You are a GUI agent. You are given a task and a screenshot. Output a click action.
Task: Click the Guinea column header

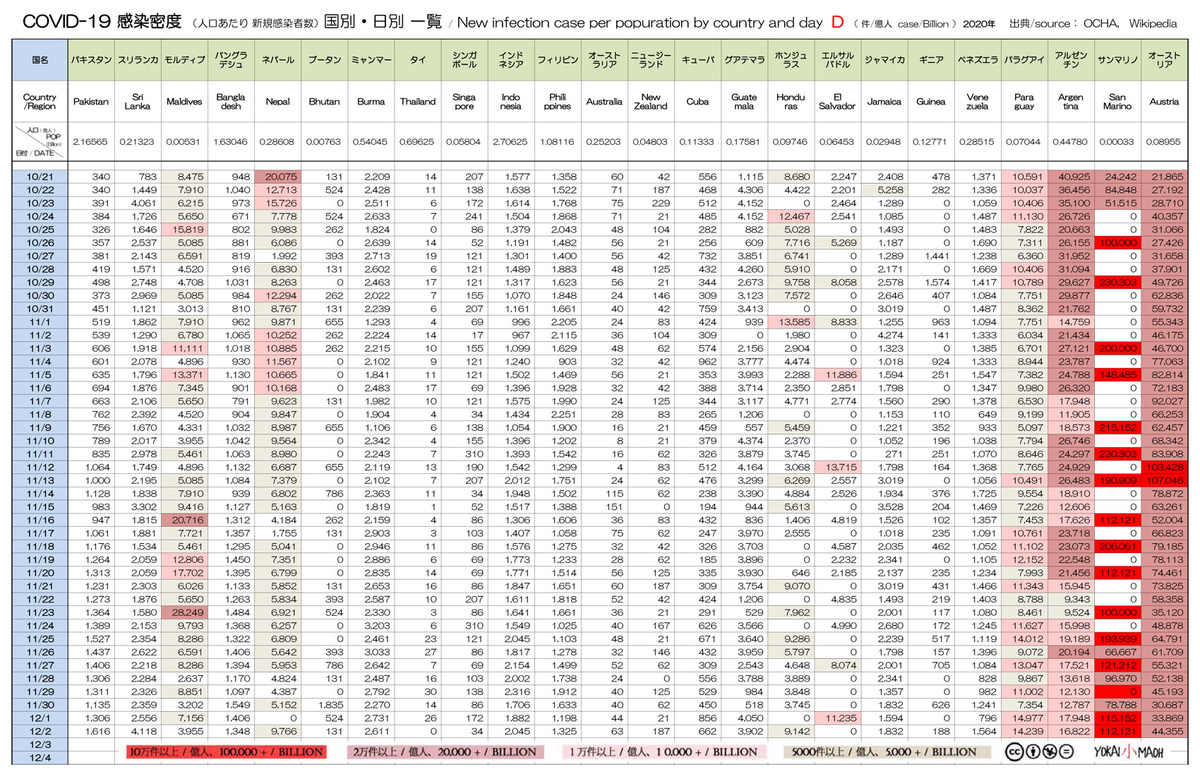(x=930, y=102)
